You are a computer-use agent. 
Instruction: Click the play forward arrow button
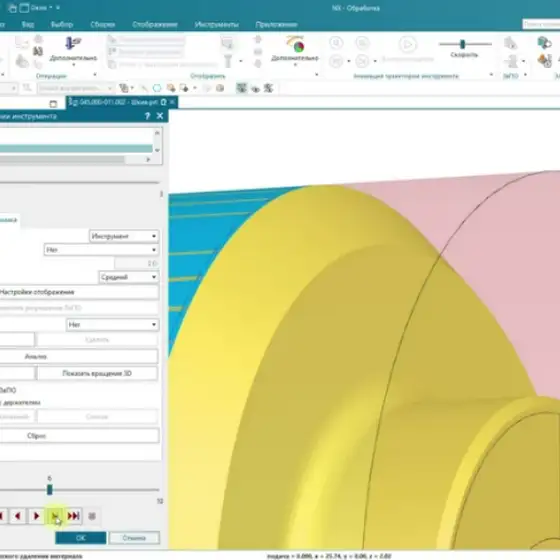click(36, 516)
